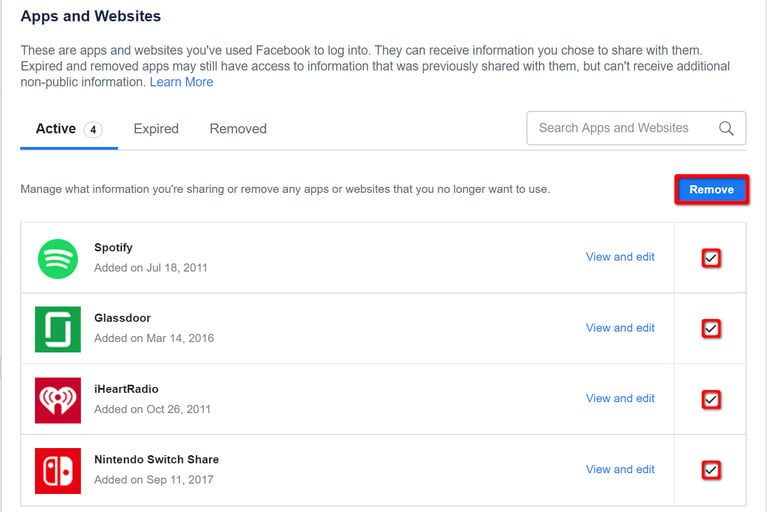Viewport: 768px width, 512px height.
Task: Click the Spotify app logo icon
Action: (58, 258)
